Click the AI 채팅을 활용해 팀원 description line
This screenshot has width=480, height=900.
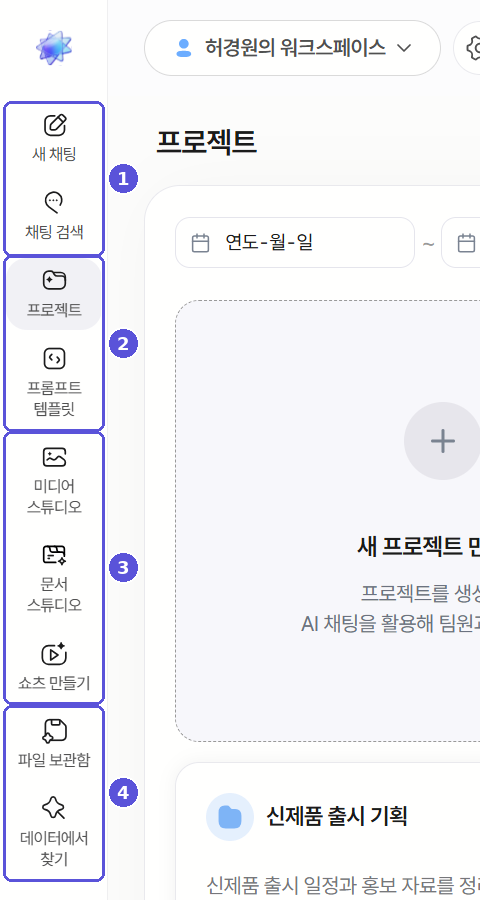tap(390, 624)
